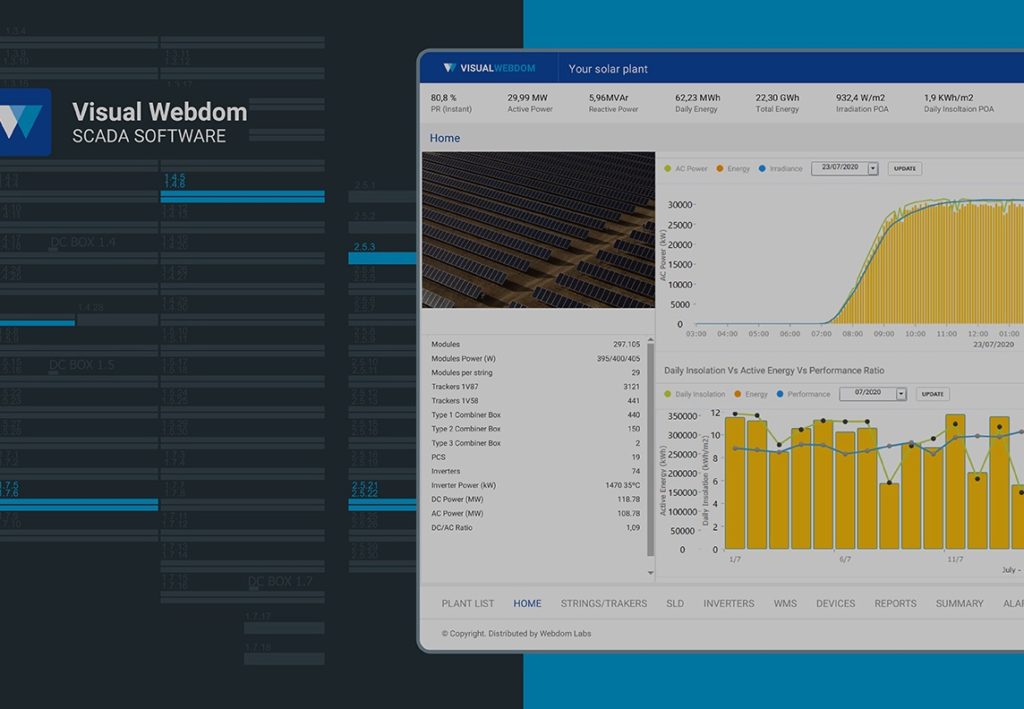Image resolution: width=1024 pixels, height=709 pixels.
Task: Click the Modules per string row
Action: coord(536,373)
